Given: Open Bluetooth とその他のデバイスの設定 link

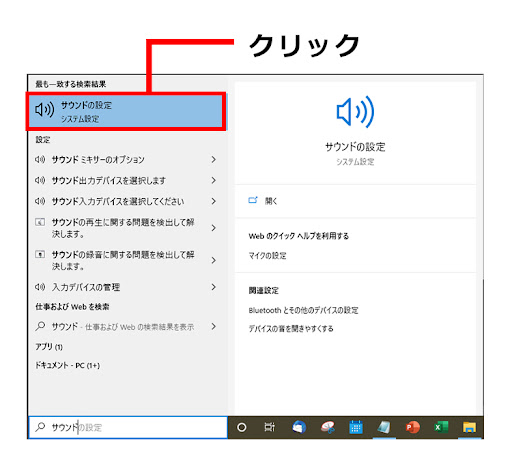Looking at the screenshot, I should point(303,310).
